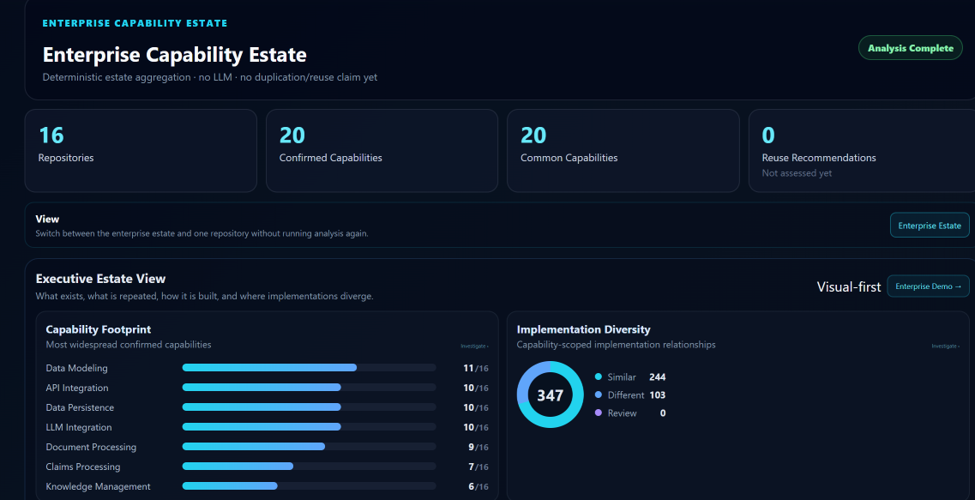Click the Knowledge Management label
975x500 pixels.
(x=98, y=487)
